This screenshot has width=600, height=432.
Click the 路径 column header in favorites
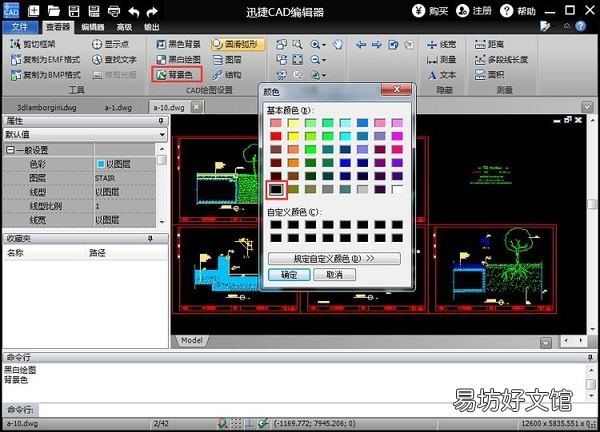click(97, 253)
